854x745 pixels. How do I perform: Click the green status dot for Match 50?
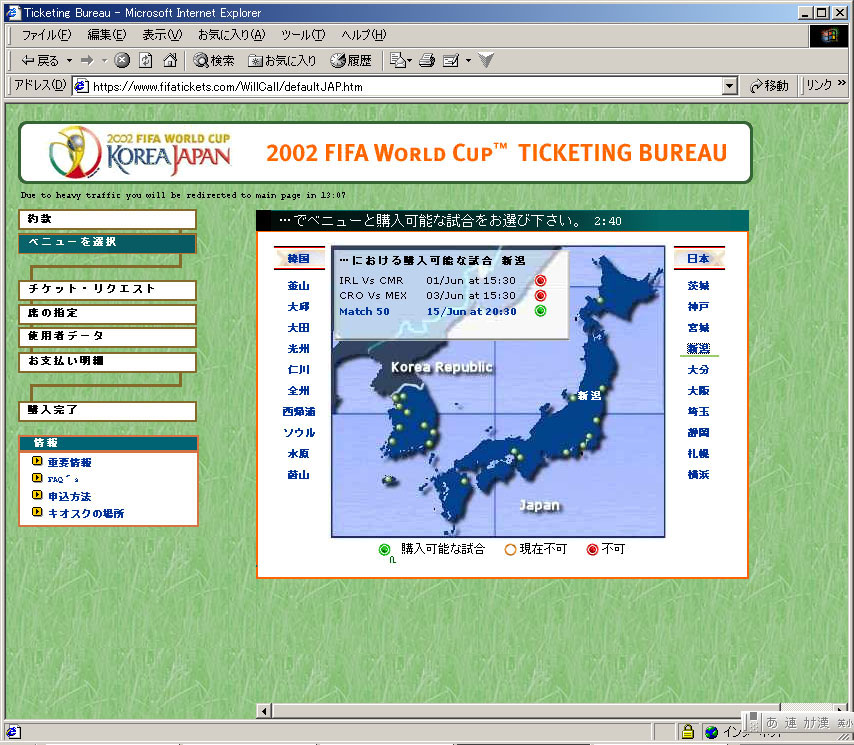pyautogui.click(x=540, y=311)
